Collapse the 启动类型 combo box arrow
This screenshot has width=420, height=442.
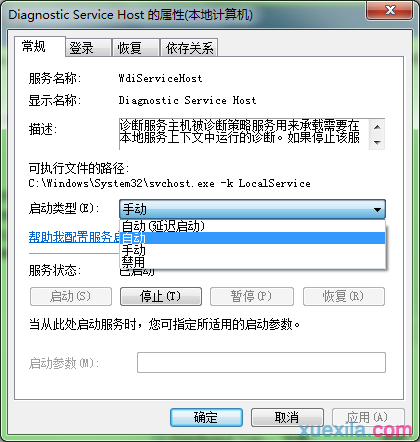pyautogui.click(x=377, y=210)
